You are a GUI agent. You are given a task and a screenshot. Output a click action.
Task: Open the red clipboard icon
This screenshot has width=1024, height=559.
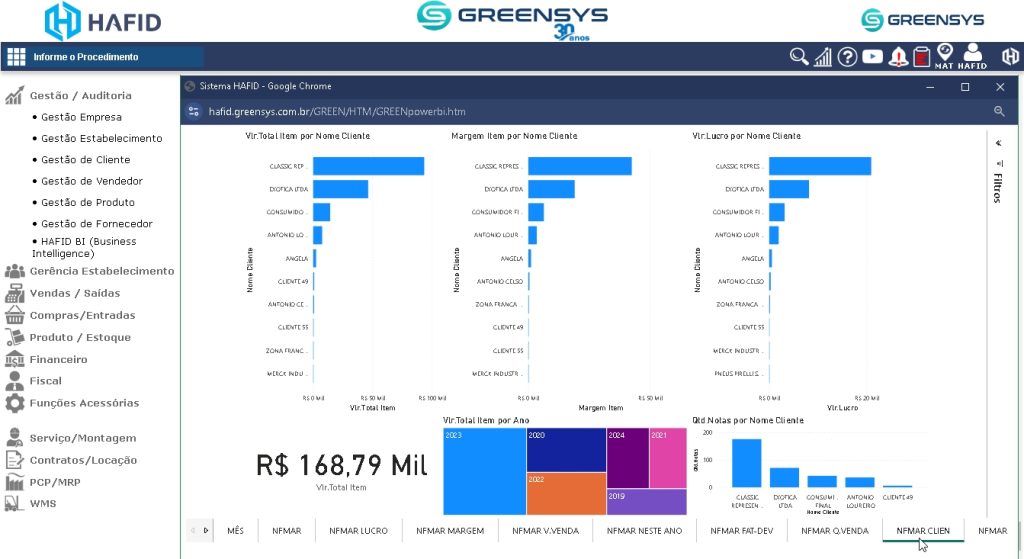click(921, 57)
